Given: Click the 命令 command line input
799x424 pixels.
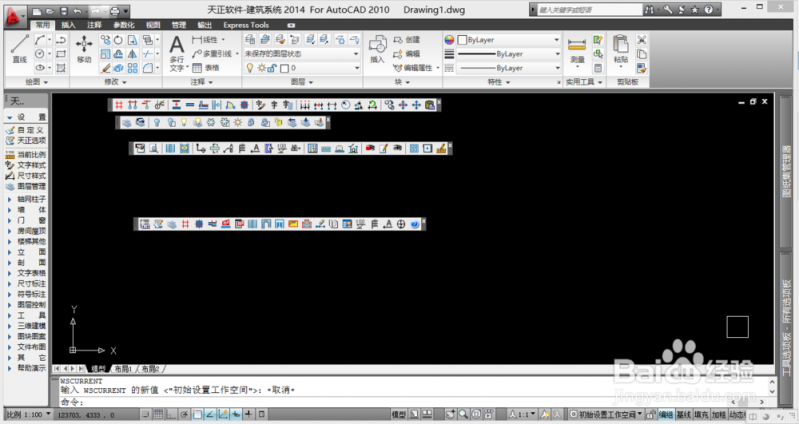Looking at the screenshot, I should pyautogui.click(x=412, y=402).
